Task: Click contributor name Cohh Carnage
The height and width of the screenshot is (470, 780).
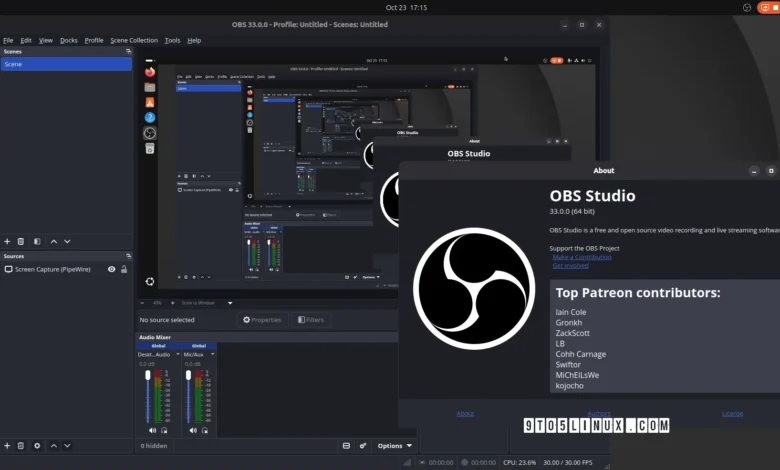Action: 581,354
